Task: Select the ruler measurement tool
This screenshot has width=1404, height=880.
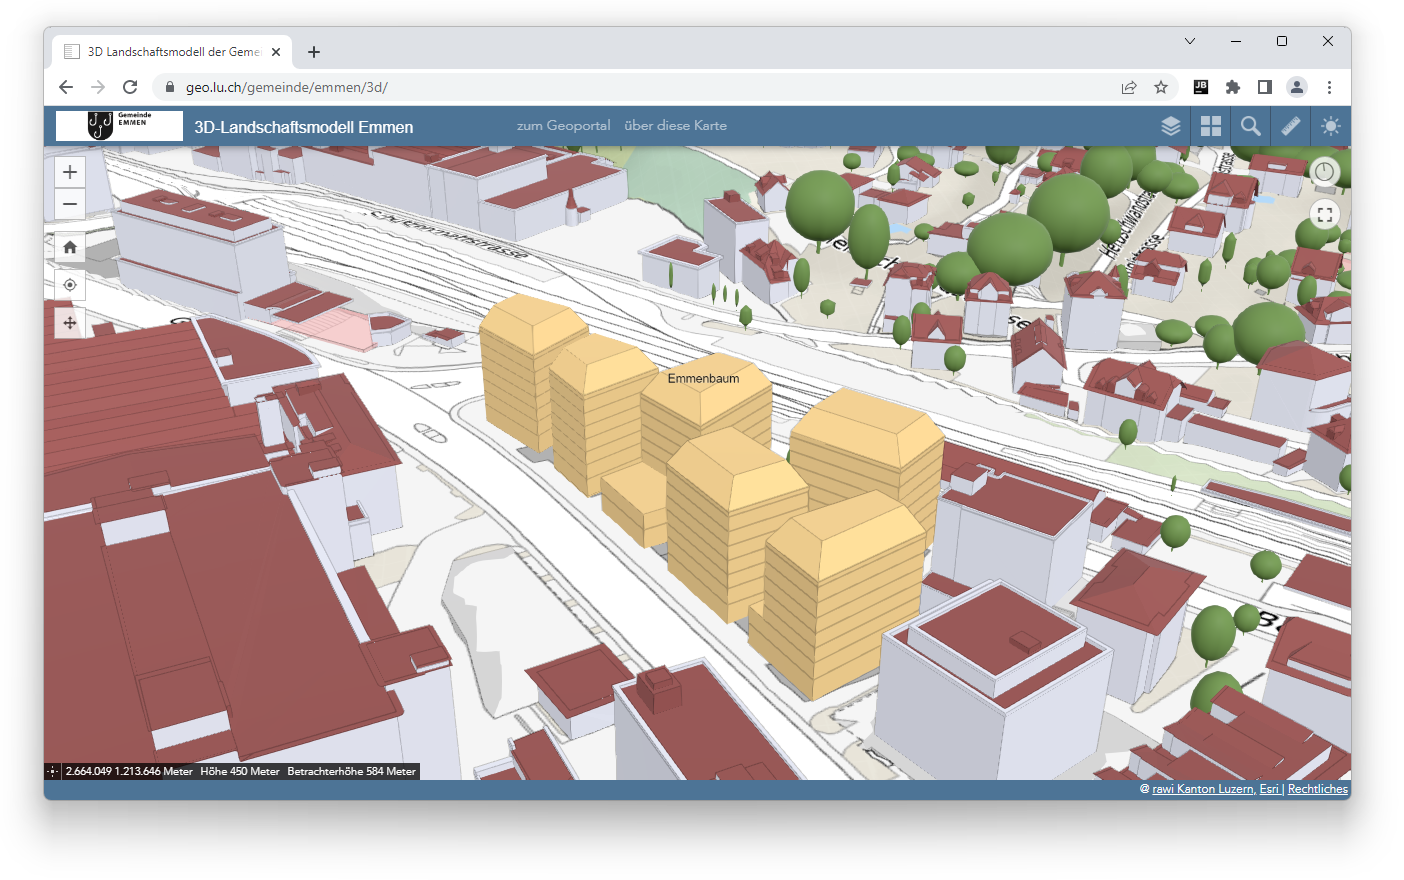Action: point(1290,126)
